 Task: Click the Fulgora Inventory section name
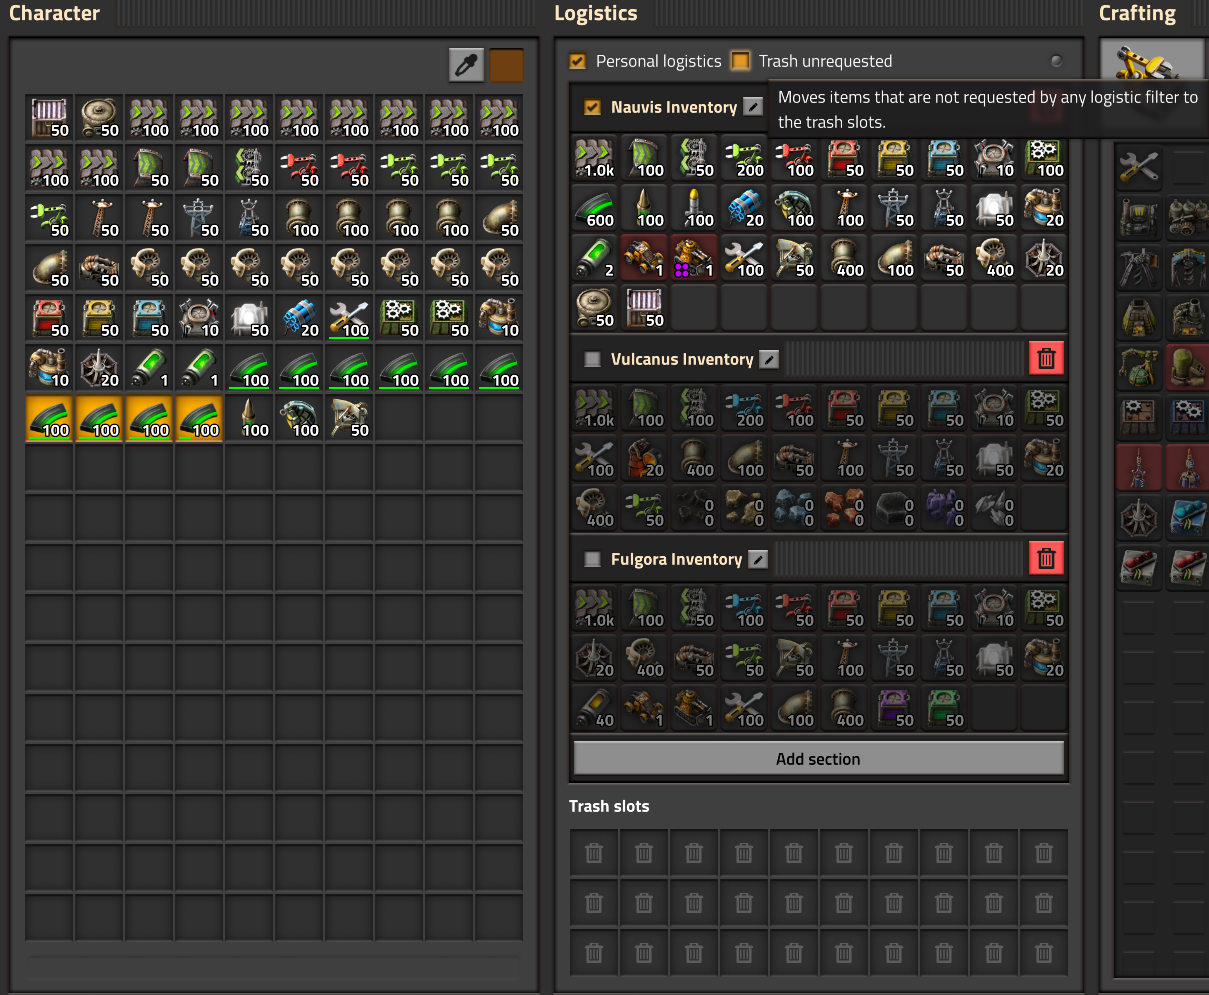point(677,559)
